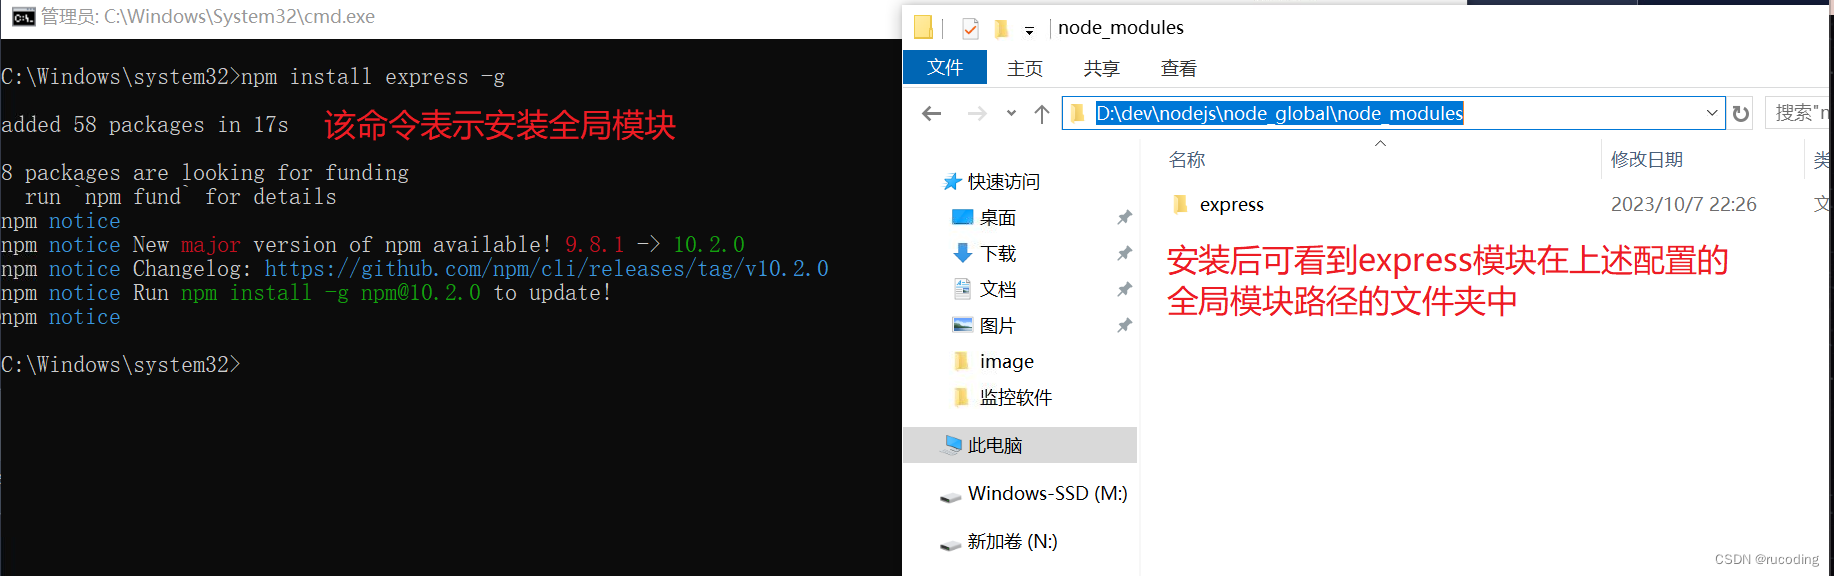The height and width of the screenshot is (576, 1834).
Task: Click the pictures icon beside 图片
Action: coord(962,325)
